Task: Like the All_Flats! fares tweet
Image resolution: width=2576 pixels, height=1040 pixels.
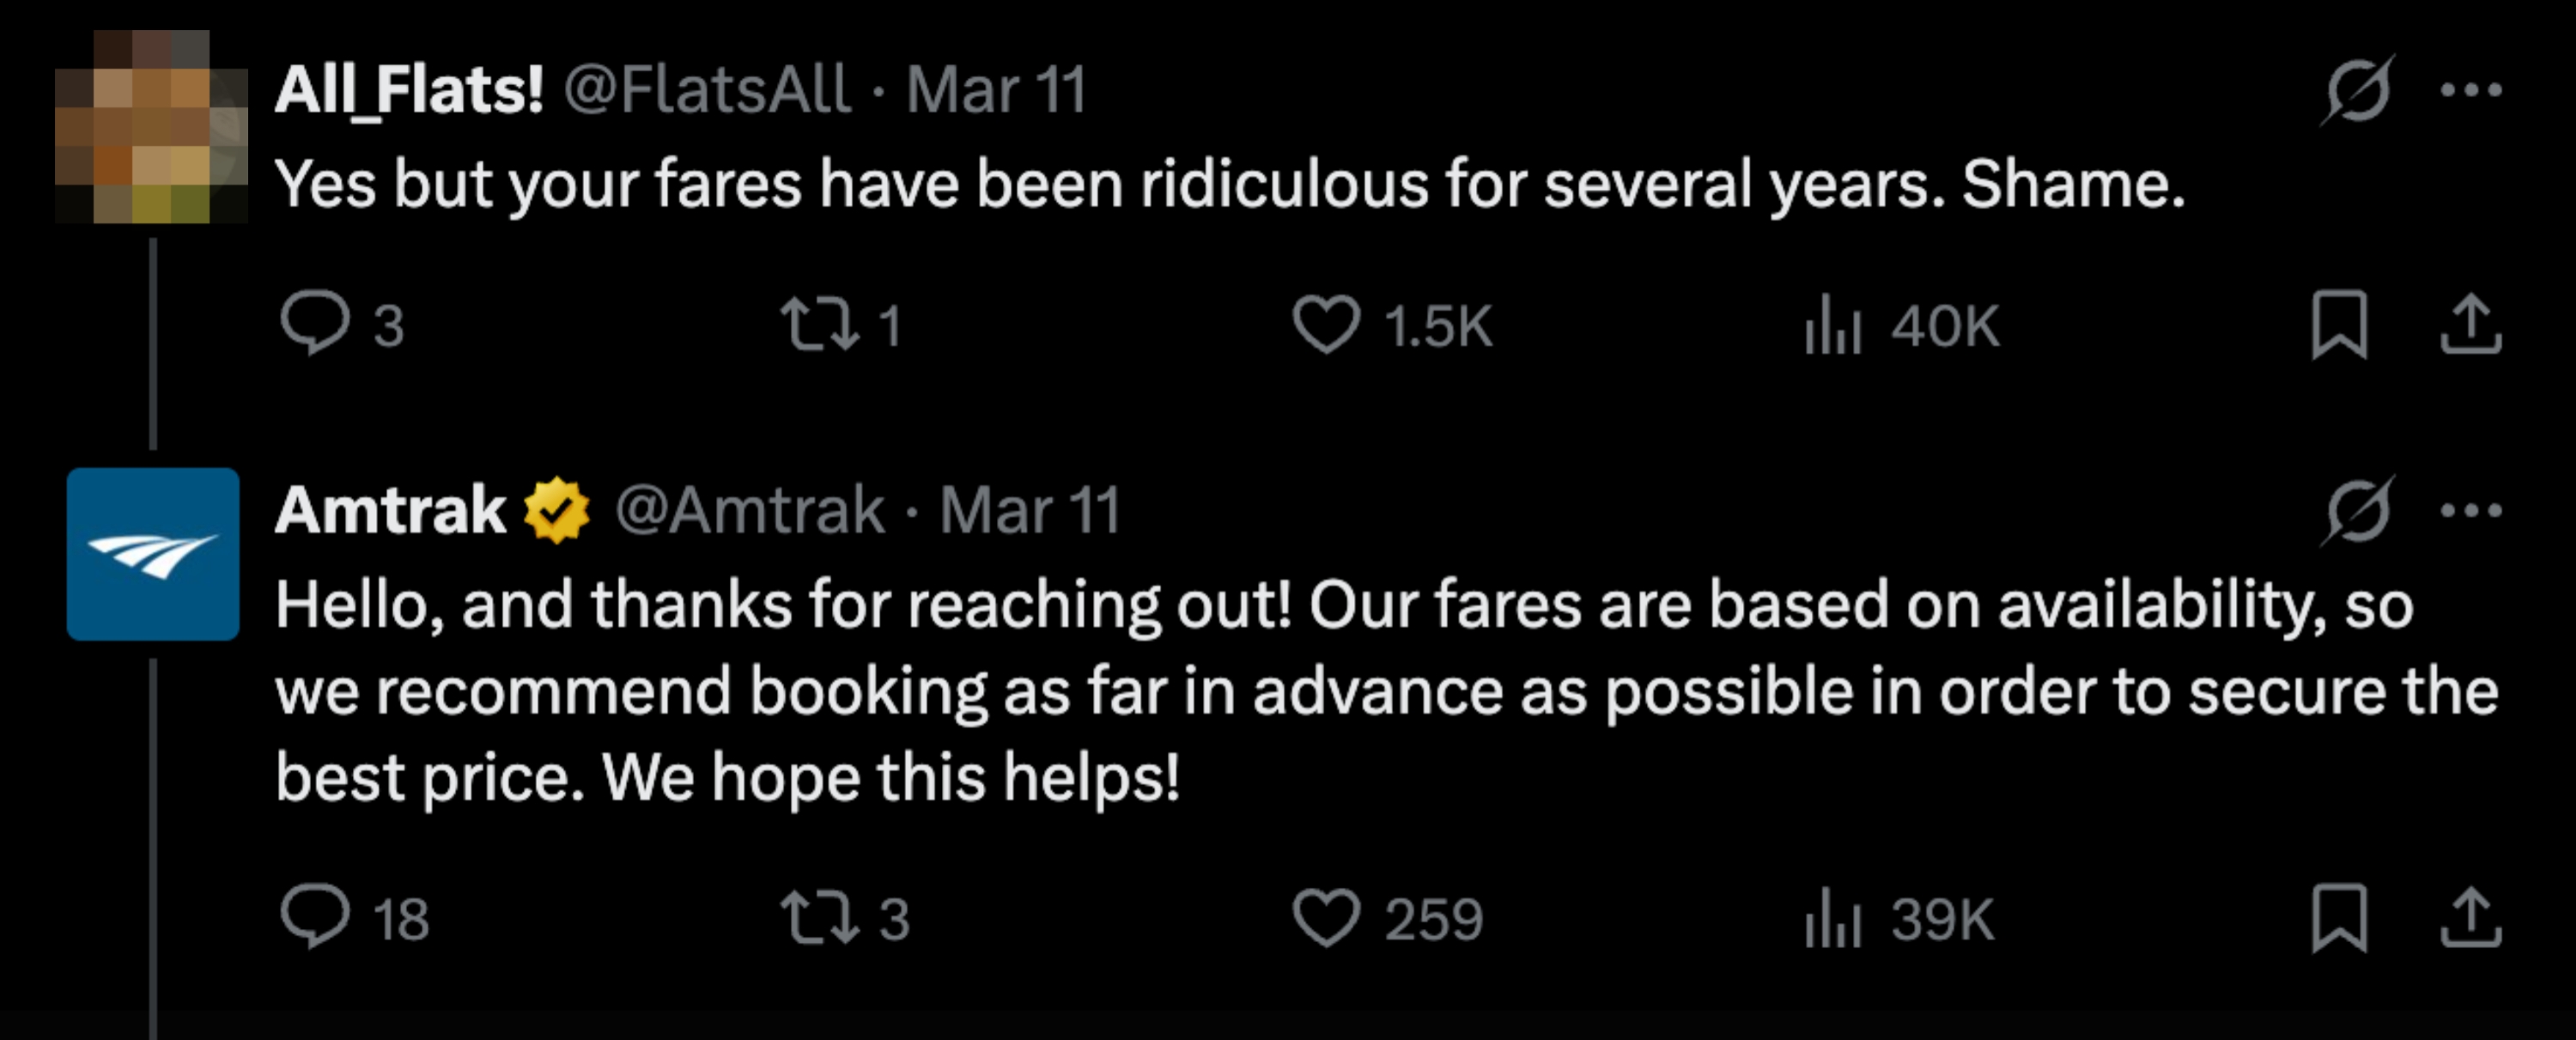Action: click(1326, 325)
